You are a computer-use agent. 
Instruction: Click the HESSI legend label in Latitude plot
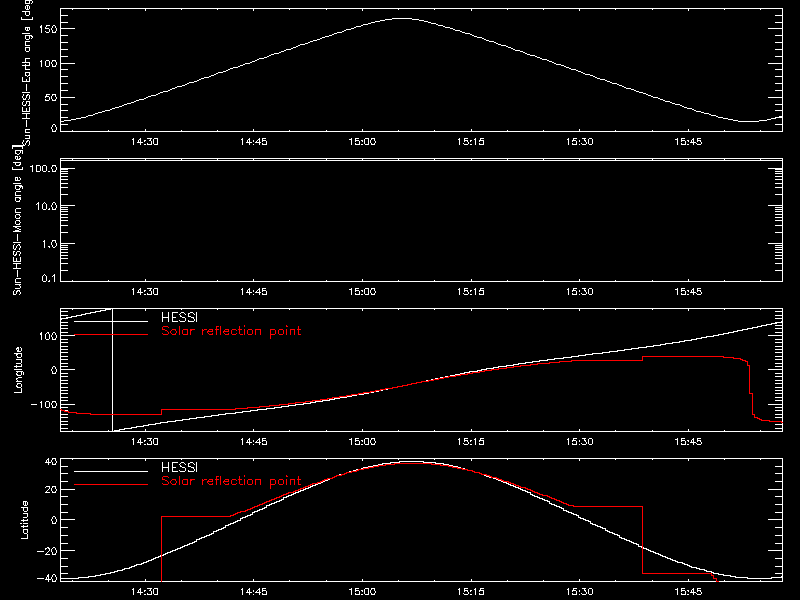[179, 467]
